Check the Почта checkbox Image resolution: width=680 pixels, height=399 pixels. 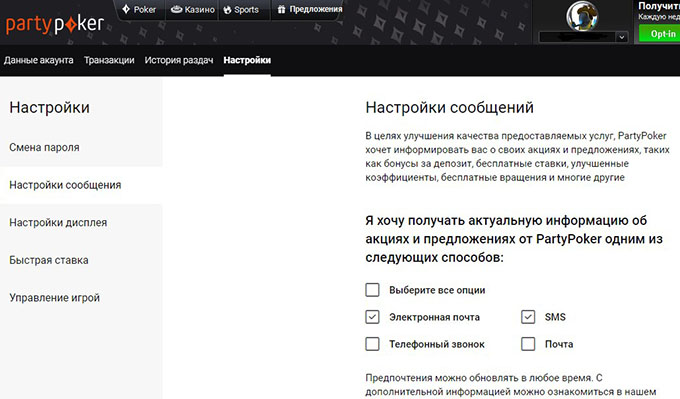tap(528, 344)
